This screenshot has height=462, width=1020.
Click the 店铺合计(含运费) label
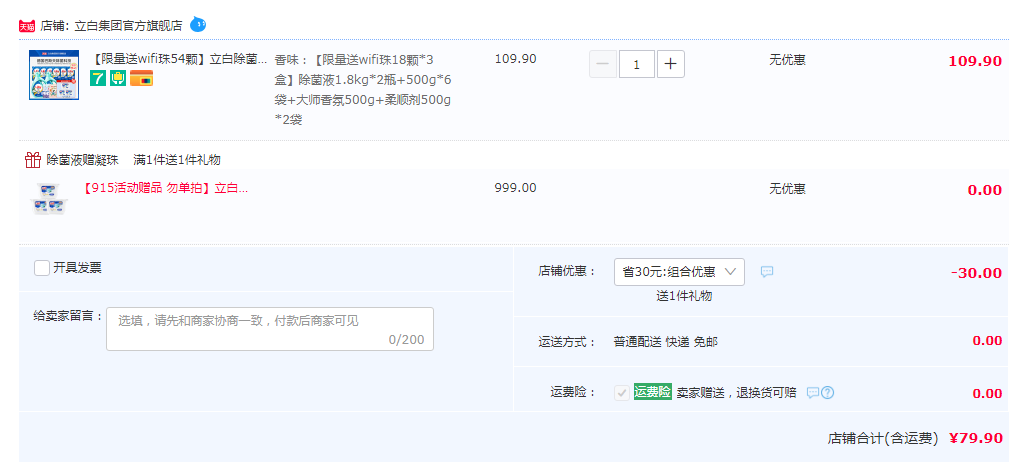click(883, 439)
